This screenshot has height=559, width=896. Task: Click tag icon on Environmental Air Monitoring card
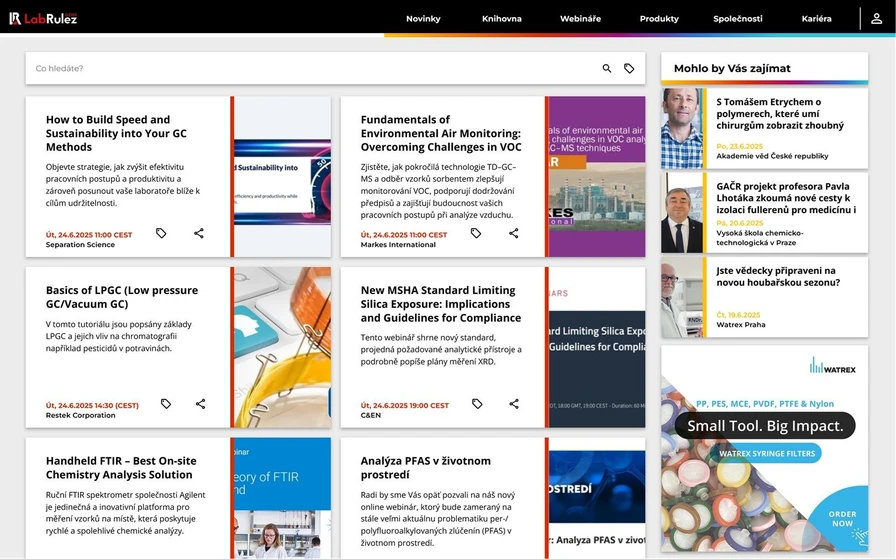pyautogui.click(x=476, y=233)
